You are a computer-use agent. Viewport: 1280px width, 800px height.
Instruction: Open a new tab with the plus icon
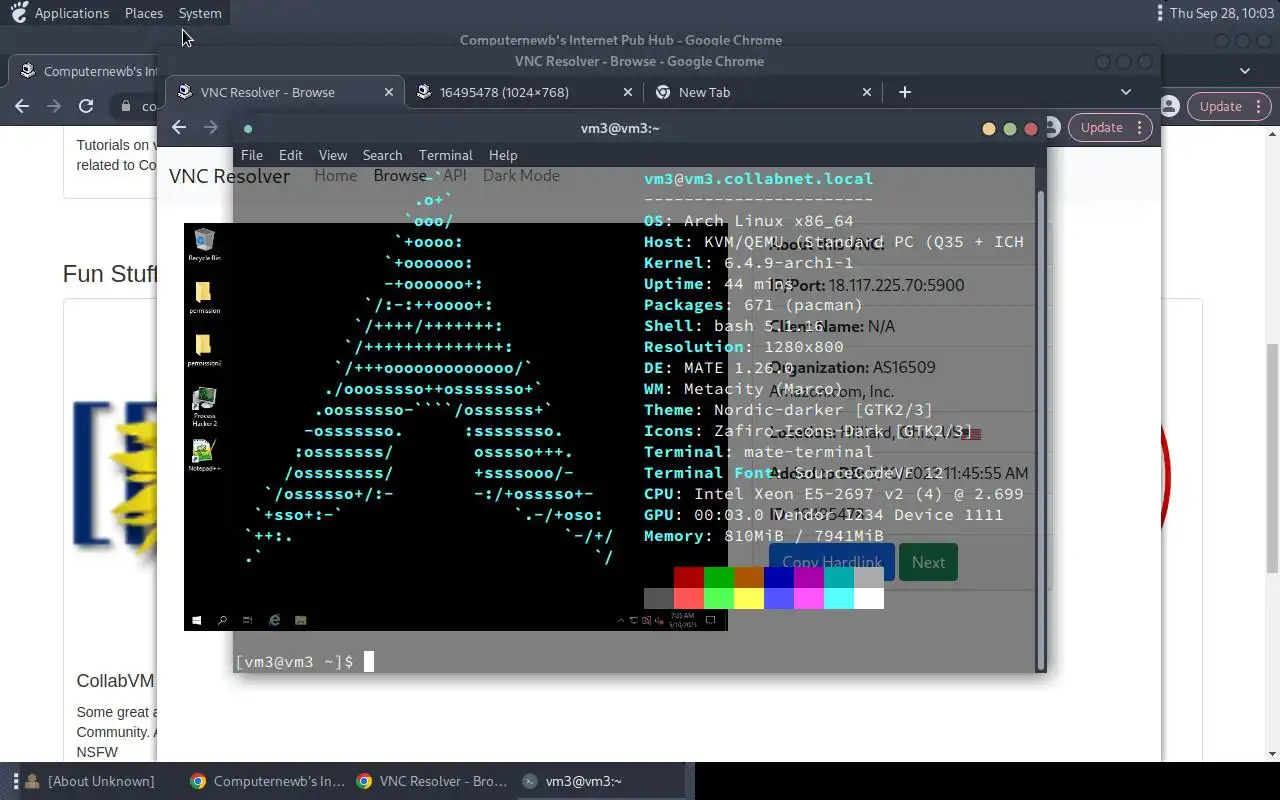tap(905, 92)
